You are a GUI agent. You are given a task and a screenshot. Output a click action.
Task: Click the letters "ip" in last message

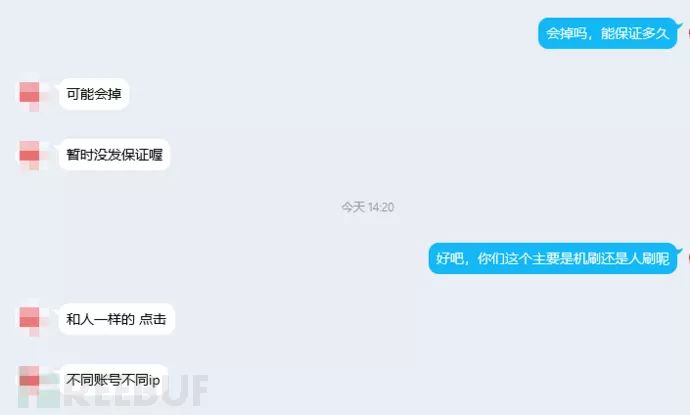[x=154, y=380]
